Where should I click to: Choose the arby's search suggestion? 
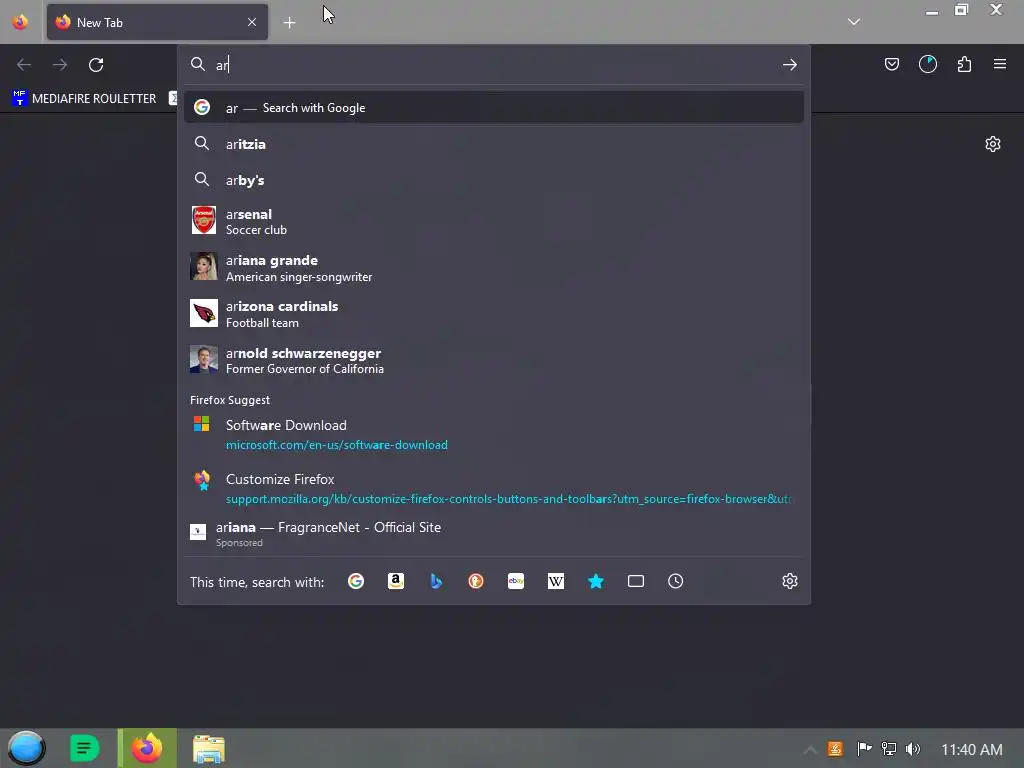pos(494,180)
